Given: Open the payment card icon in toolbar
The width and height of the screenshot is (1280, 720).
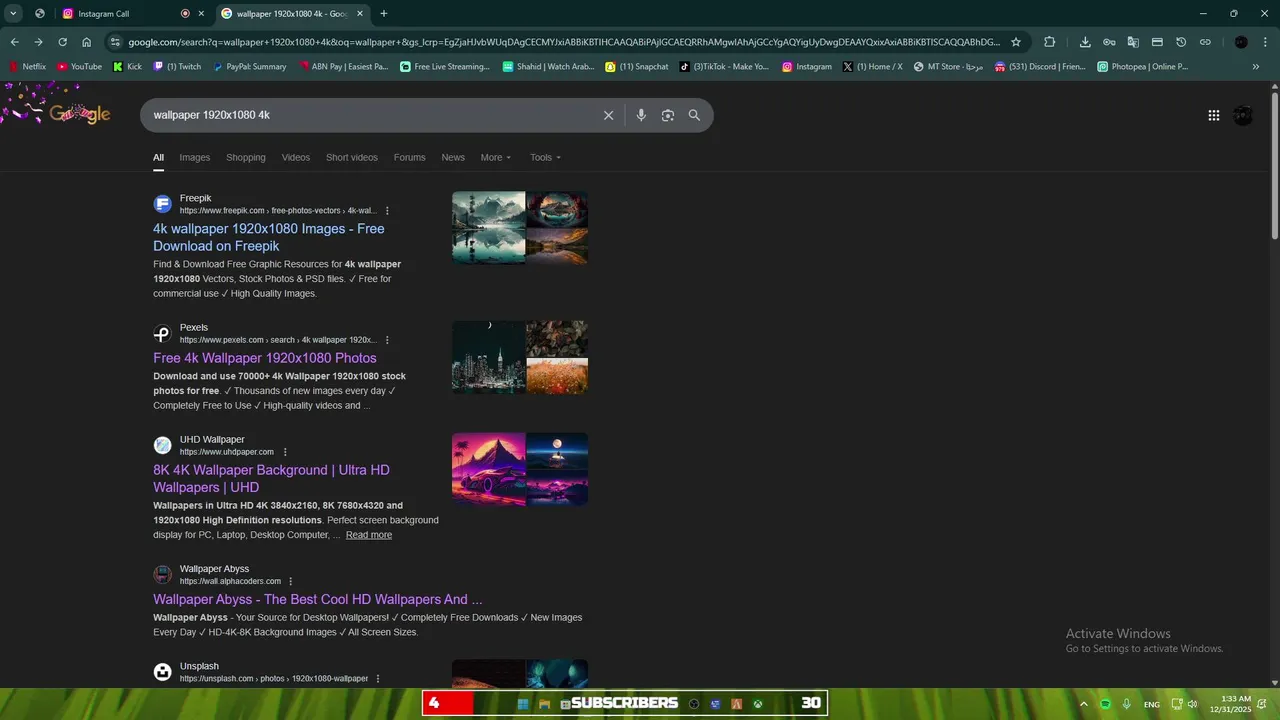Looking at the screenshot, I should pos(1157,42).
